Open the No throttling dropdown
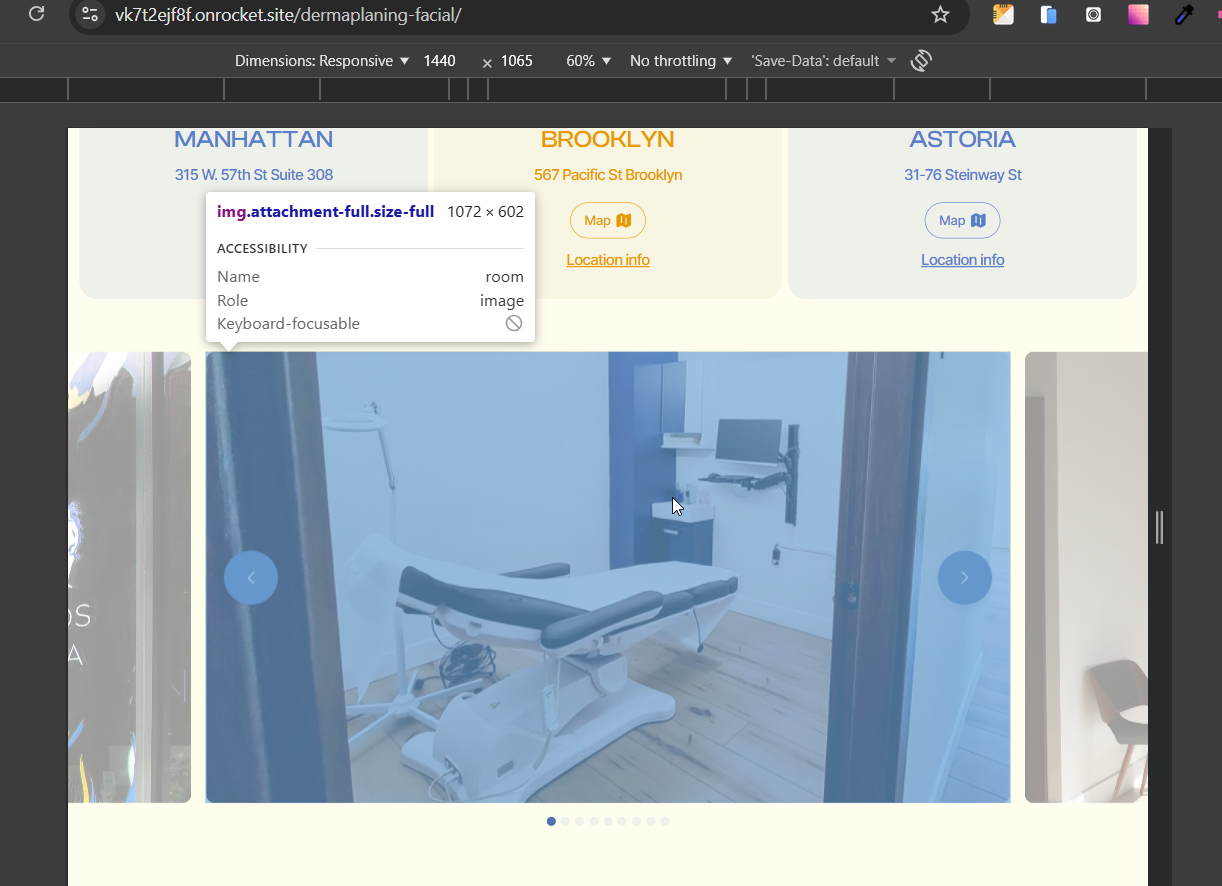The width and height of the screenshot is (1222, 886). click(681, 61)
